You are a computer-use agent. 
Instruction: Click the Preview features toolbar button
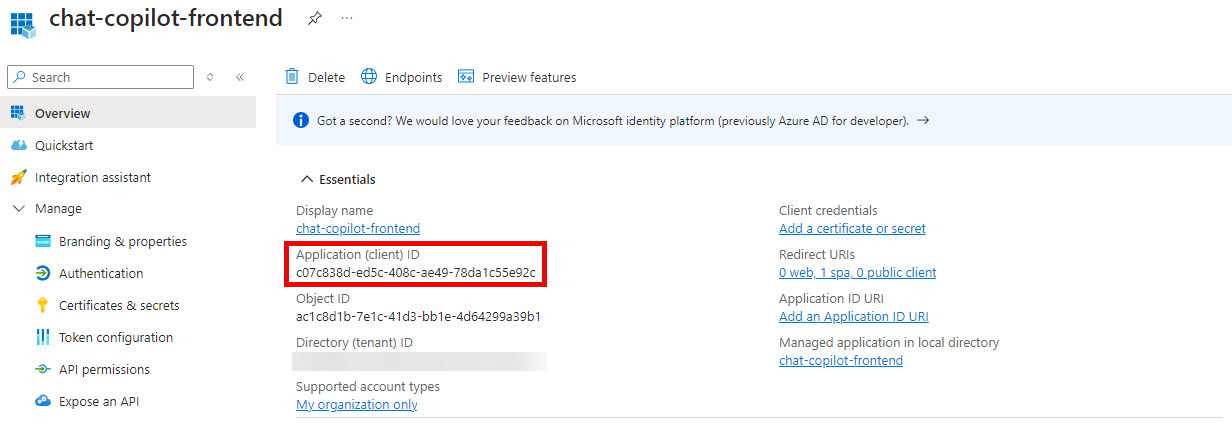(x=517, y=77)
